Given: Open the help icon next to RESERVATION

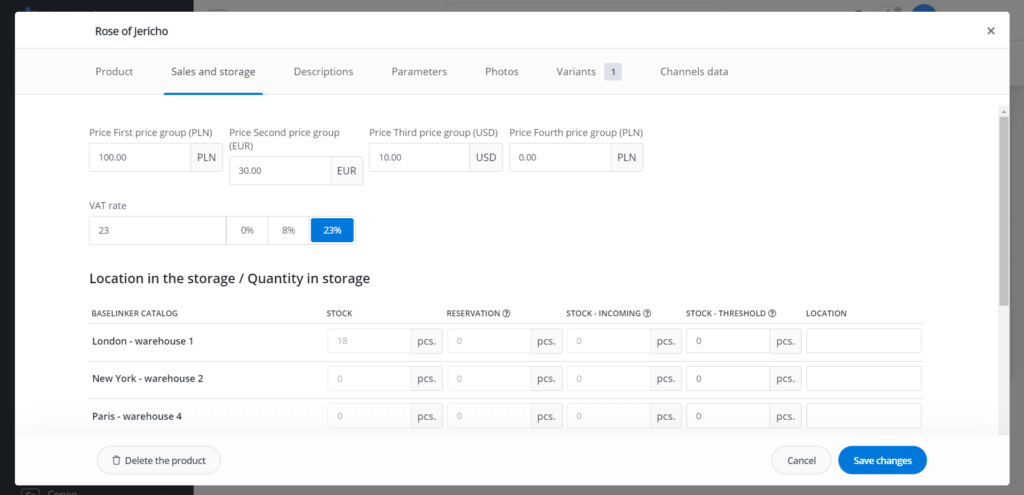Looking at the screenshot, I should click(x=506, y=313).
